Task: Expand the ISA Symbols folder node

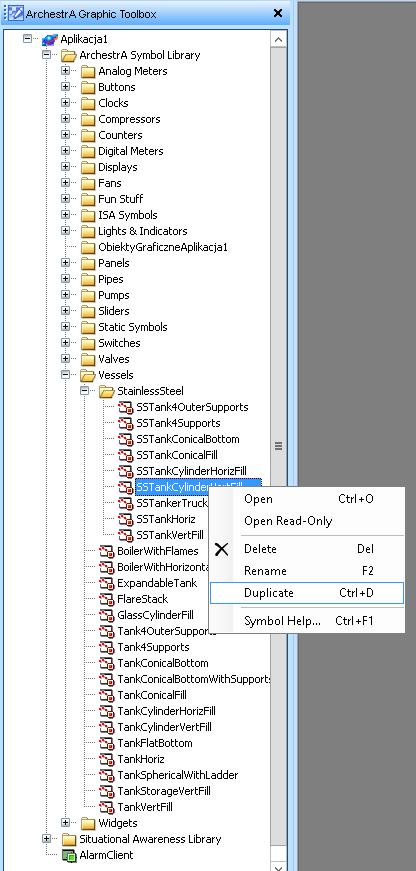Action: click(x=66, y=215)
